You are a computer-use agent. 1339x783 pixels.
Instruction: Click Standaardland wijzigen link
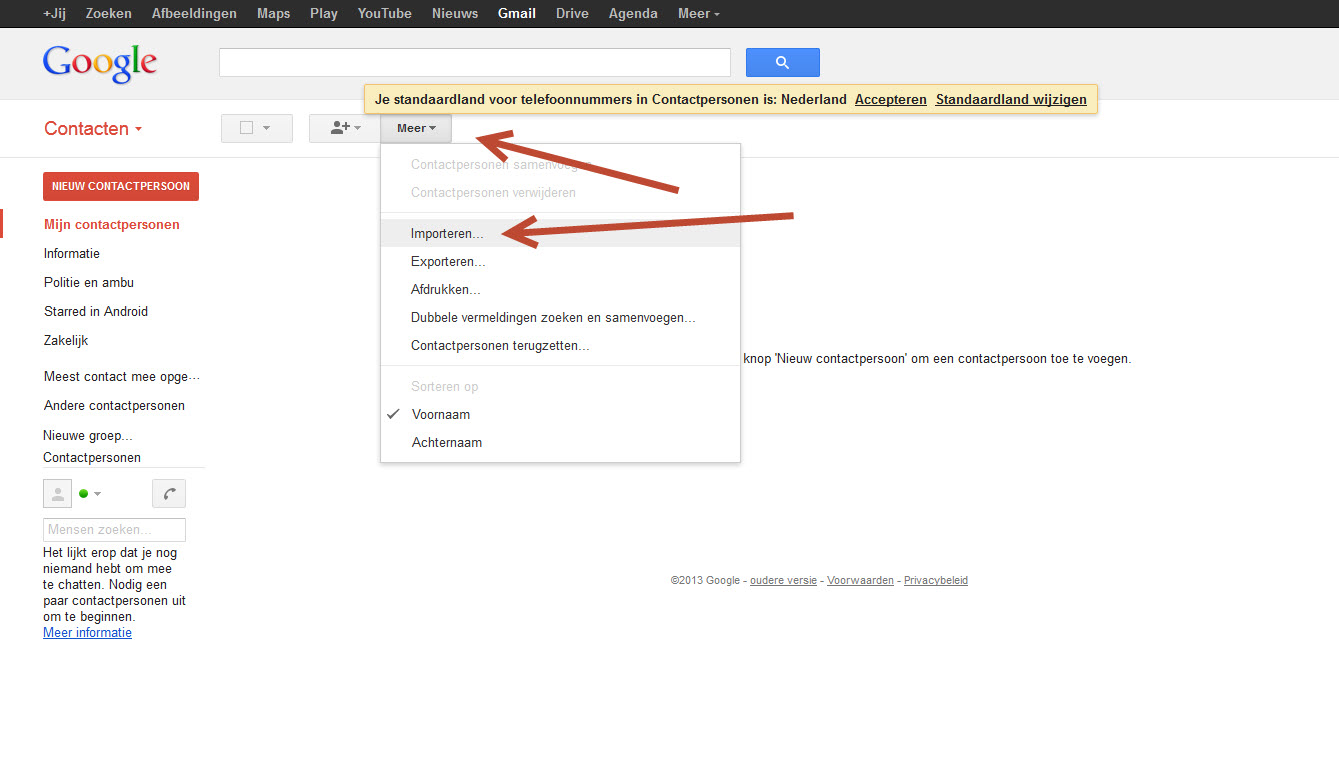pyautogui.click(x=1010, y=100)
